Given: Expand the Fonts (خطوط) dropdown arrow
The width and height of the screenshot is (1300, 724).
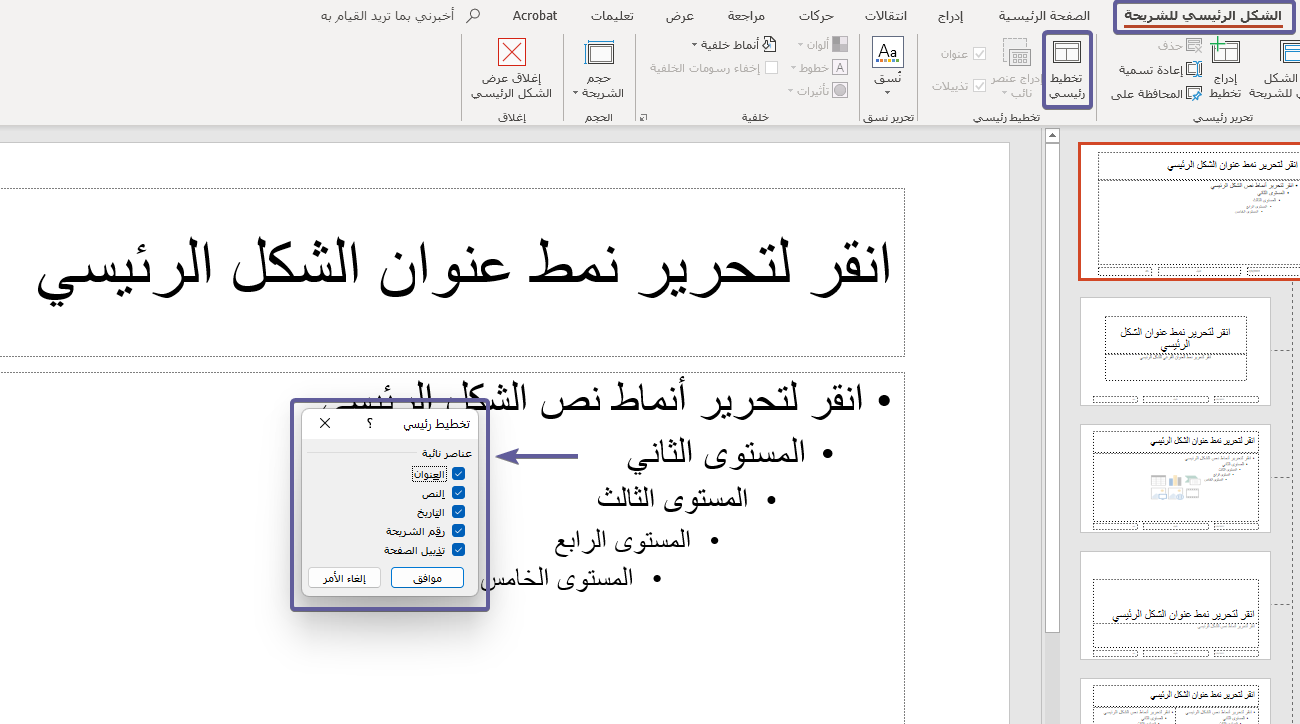Looking at the screenshot, I should tap(794, 68).
